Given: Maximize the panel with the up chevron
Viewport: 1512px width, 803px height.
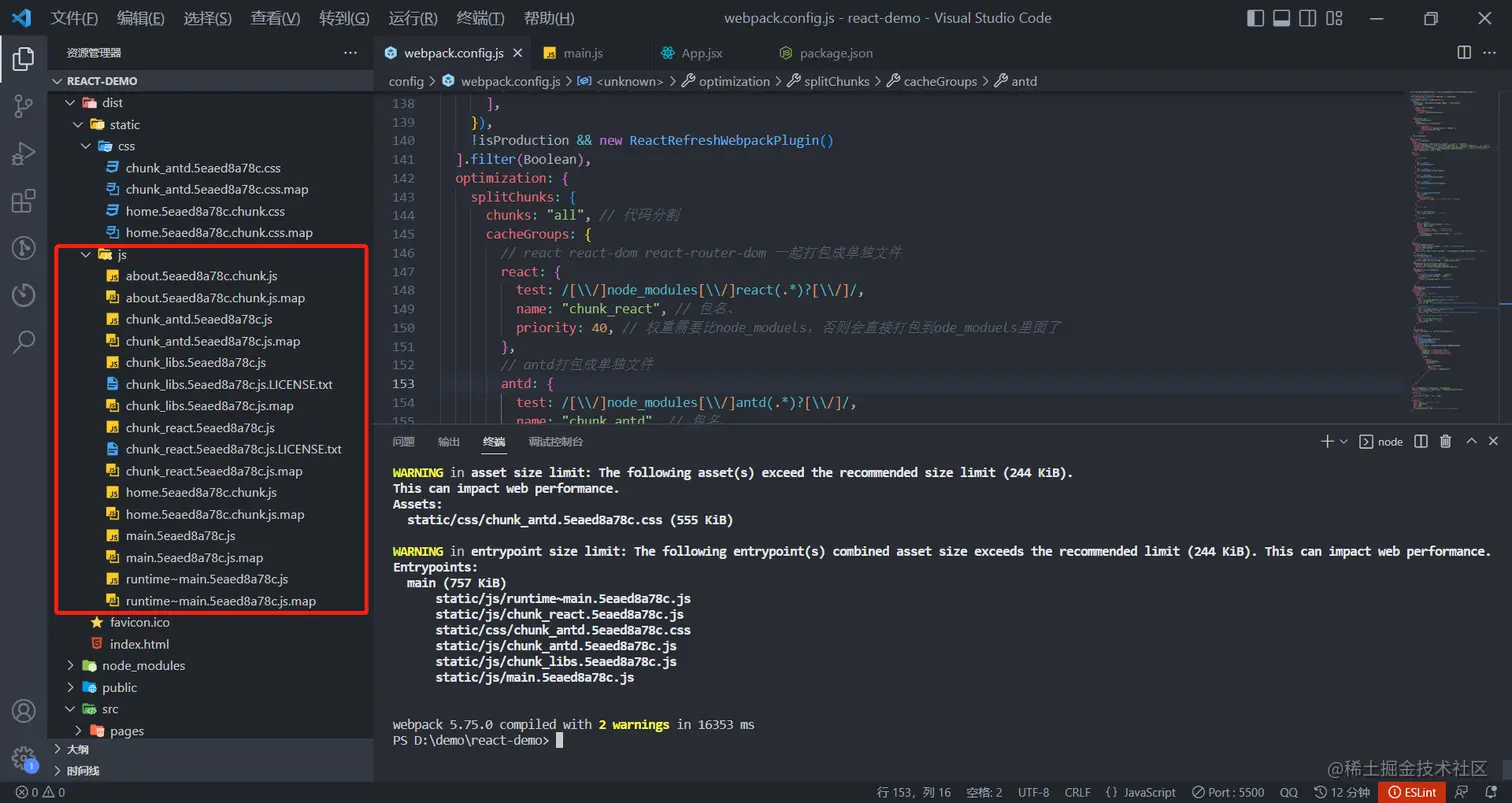Looking at the screenshot, I should (1471, 441).
